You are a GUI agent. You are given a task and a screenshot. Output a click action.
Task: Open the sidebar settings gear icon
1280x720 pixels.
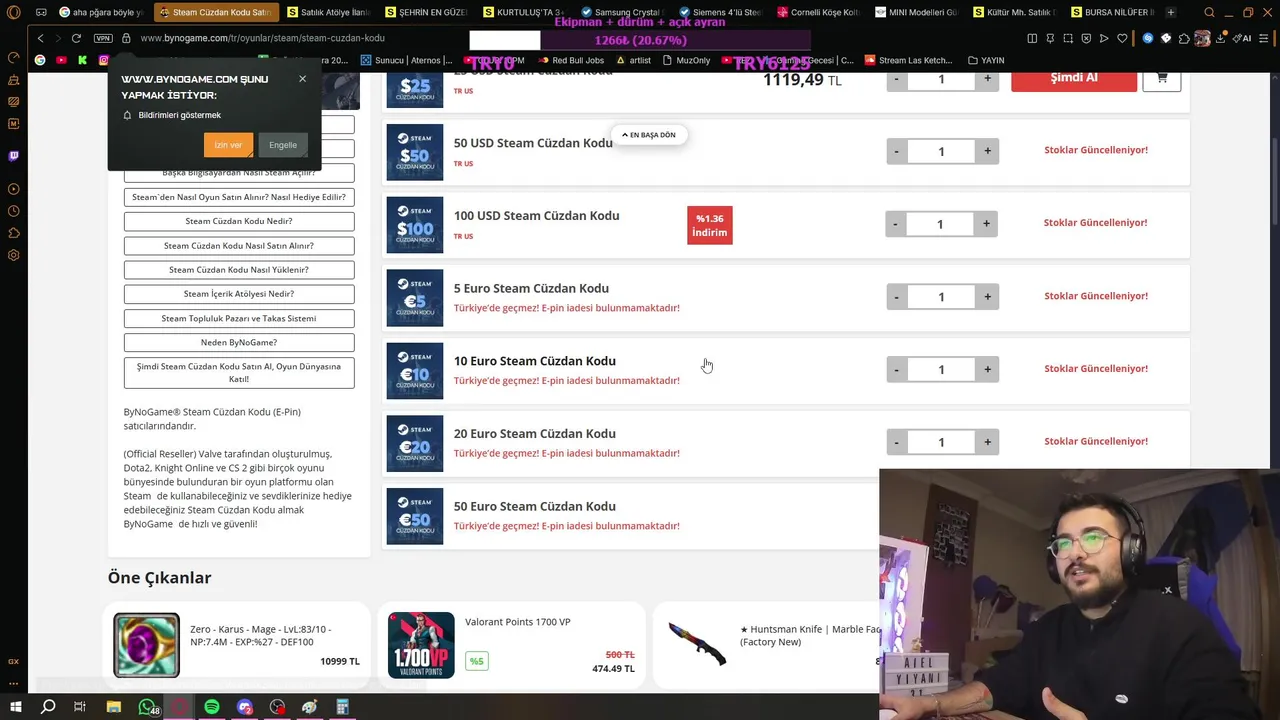13,255
